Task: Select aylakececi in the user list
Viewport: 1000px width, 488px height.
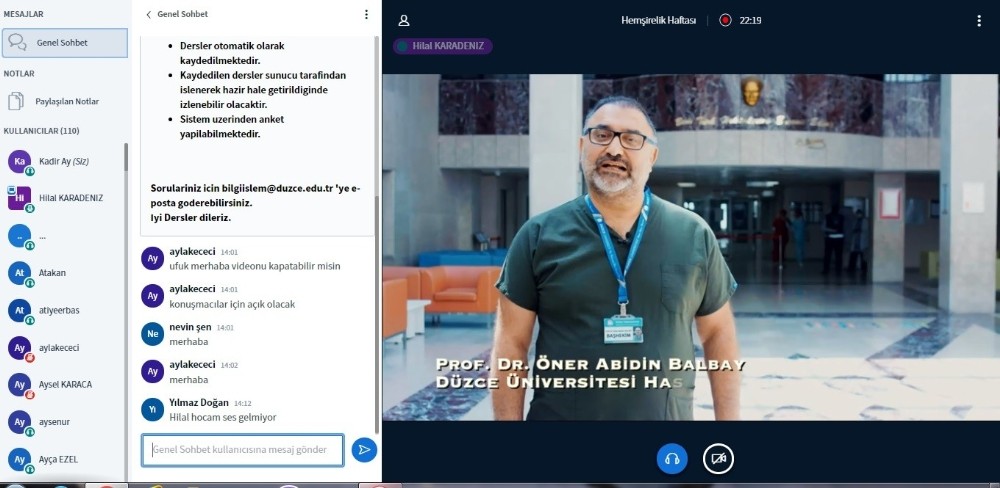Action: pyautogui.click(x=60, y=348)
